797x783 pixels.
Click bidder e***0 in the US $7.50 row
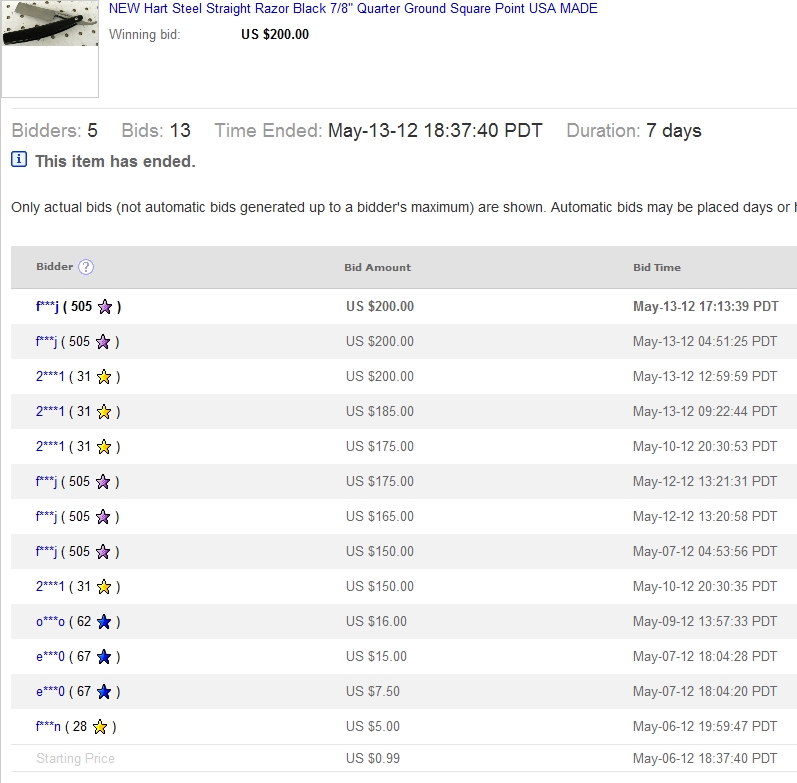(x=50, y=692)
